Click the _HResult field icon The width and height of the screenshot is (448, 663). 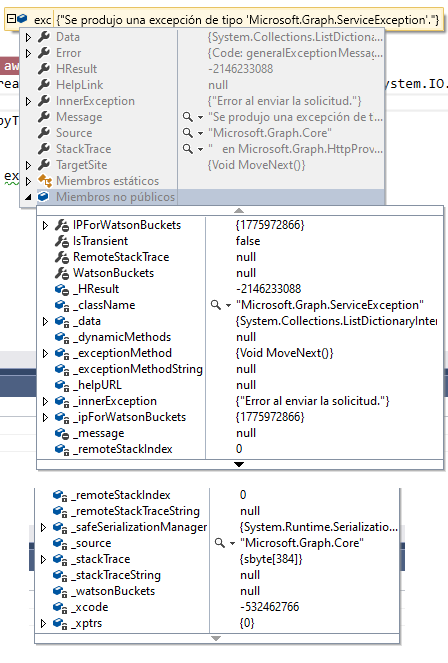point(62,290)
